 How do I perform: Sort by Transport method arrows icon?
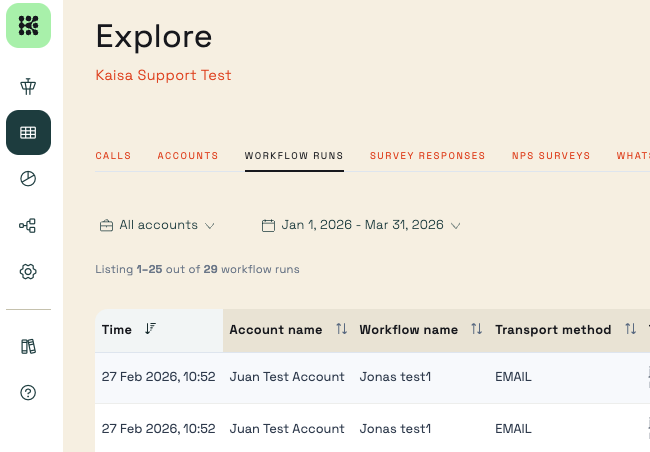631,329
